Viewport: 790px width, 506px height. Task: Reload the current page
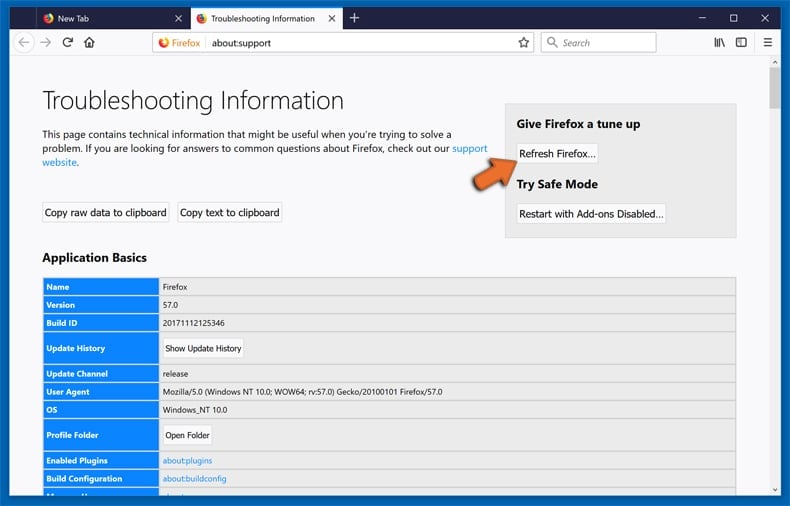tap(68, 43)
